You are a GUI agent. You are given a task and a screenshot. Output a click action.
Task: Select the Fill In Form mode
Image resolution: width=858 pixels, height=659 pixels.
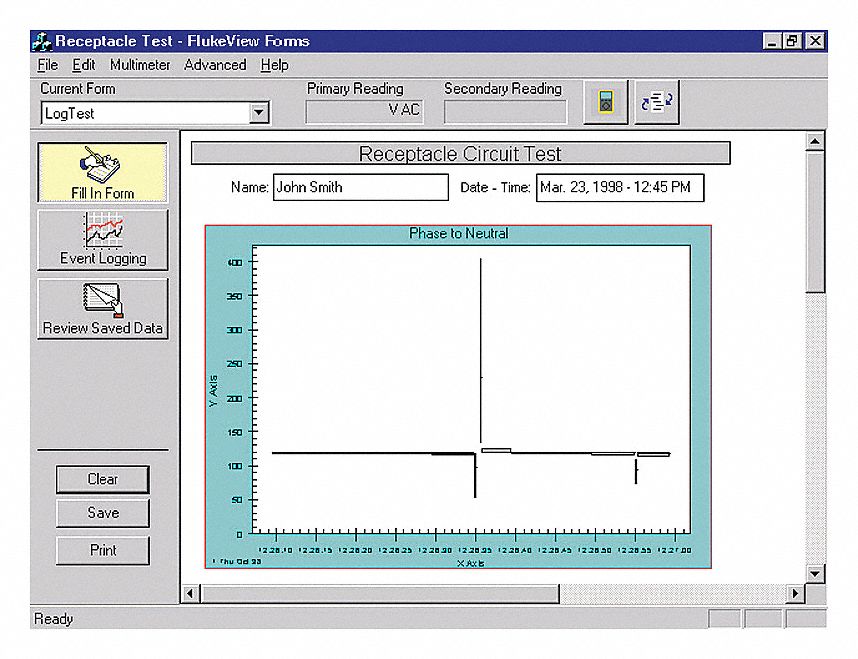[103, 172]
